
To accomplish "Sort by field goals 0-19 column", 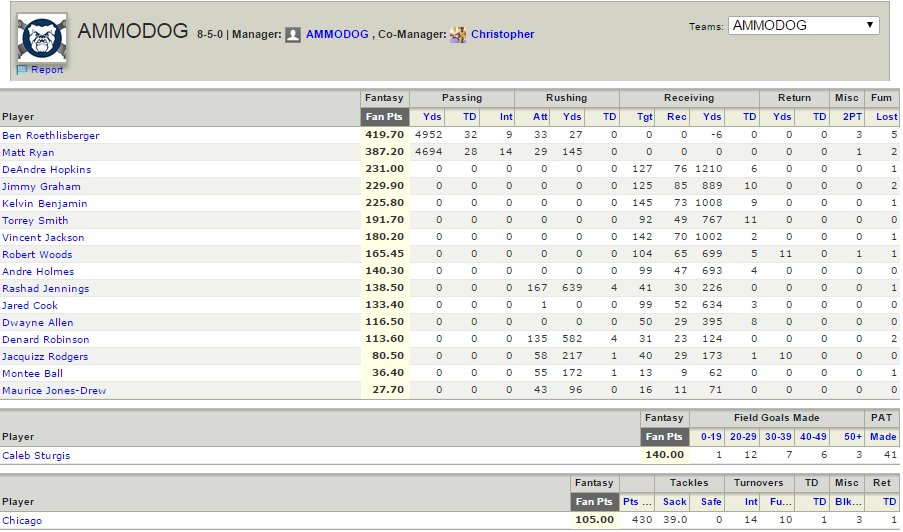I will (x=711, y=437).
